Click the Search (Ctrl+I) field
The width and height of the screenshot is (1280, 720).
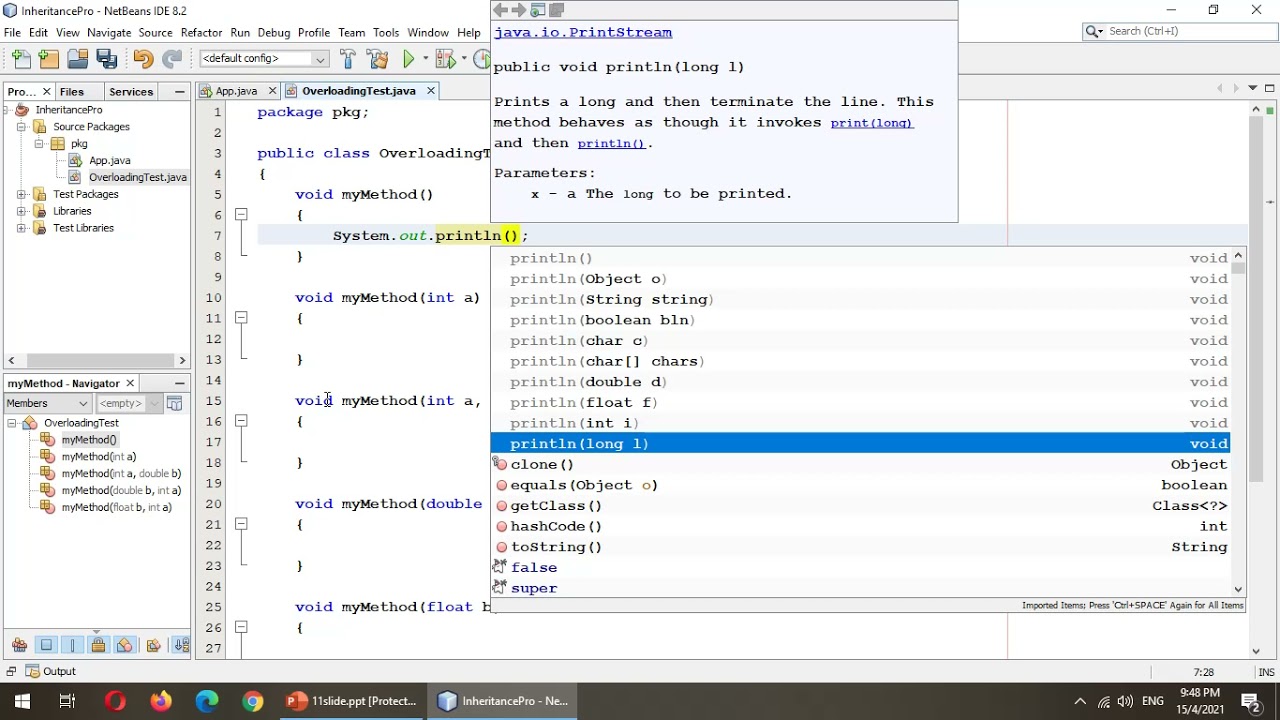tap(1178, 31)
